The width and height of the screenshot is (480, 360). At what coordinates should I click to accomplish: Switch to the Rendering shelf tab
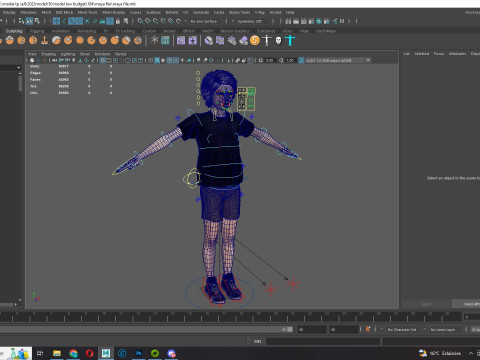[87, 31]
